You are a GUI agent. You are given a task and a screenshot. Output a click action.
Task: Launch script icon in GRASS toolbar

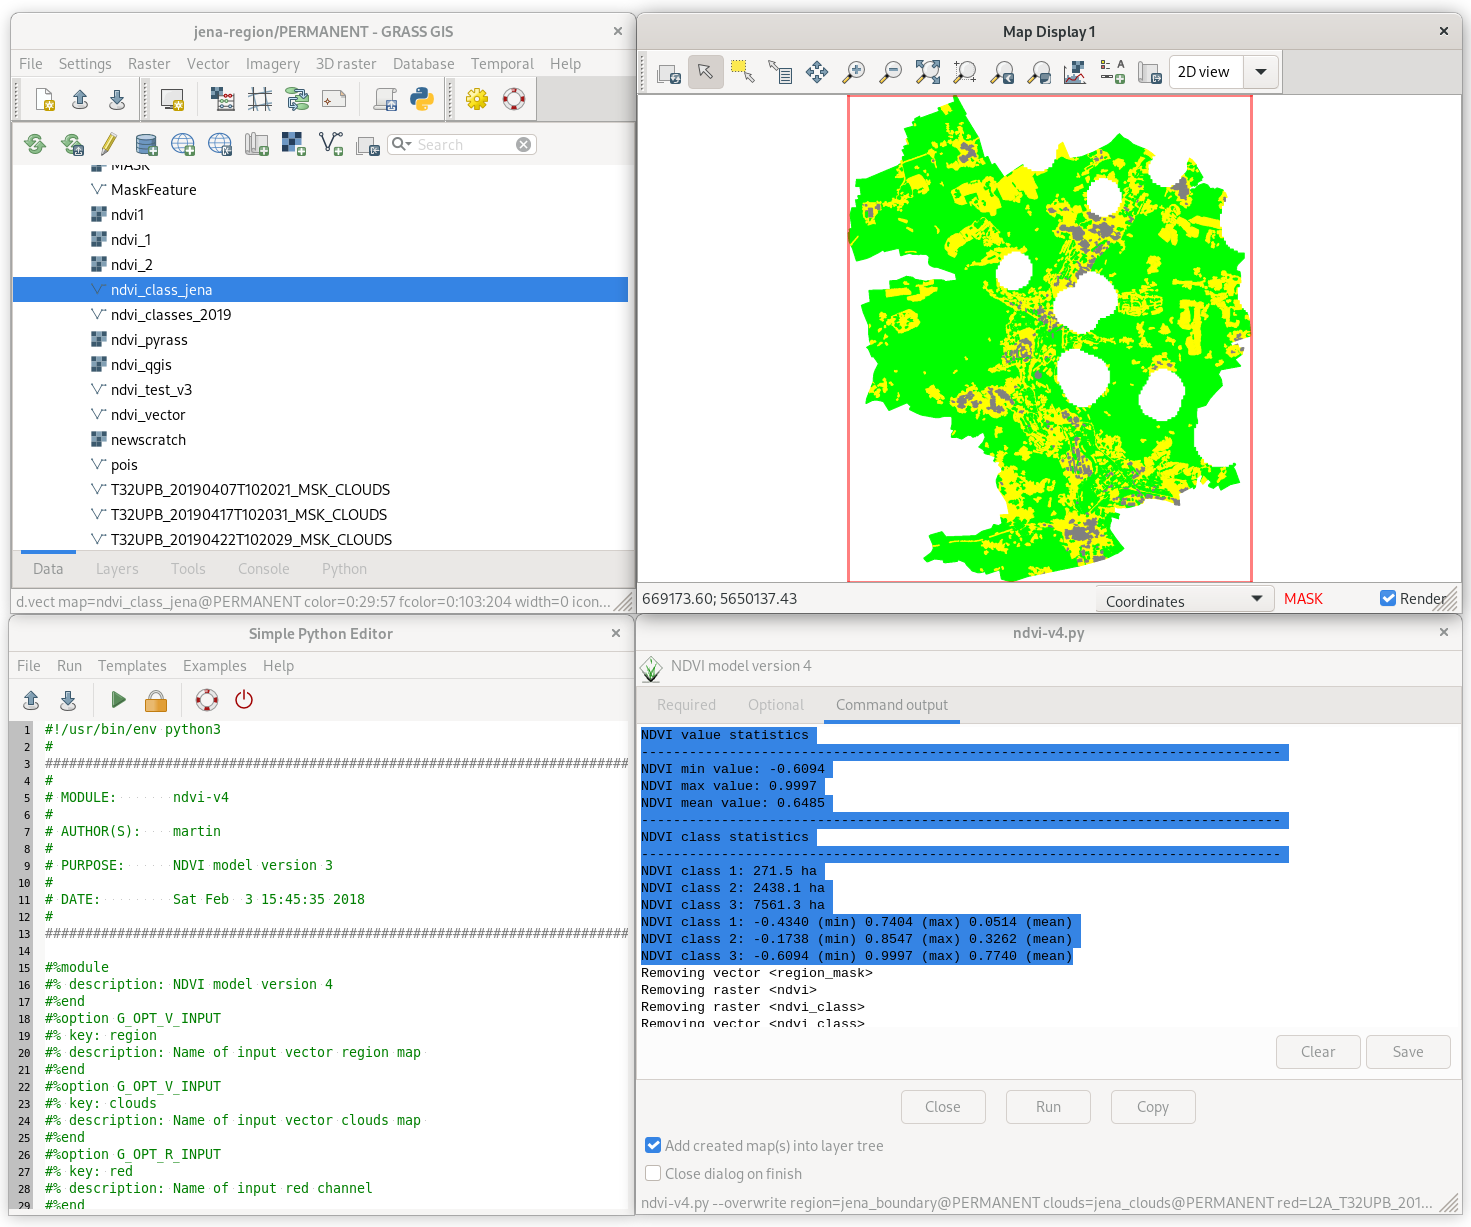pos(385,99)
